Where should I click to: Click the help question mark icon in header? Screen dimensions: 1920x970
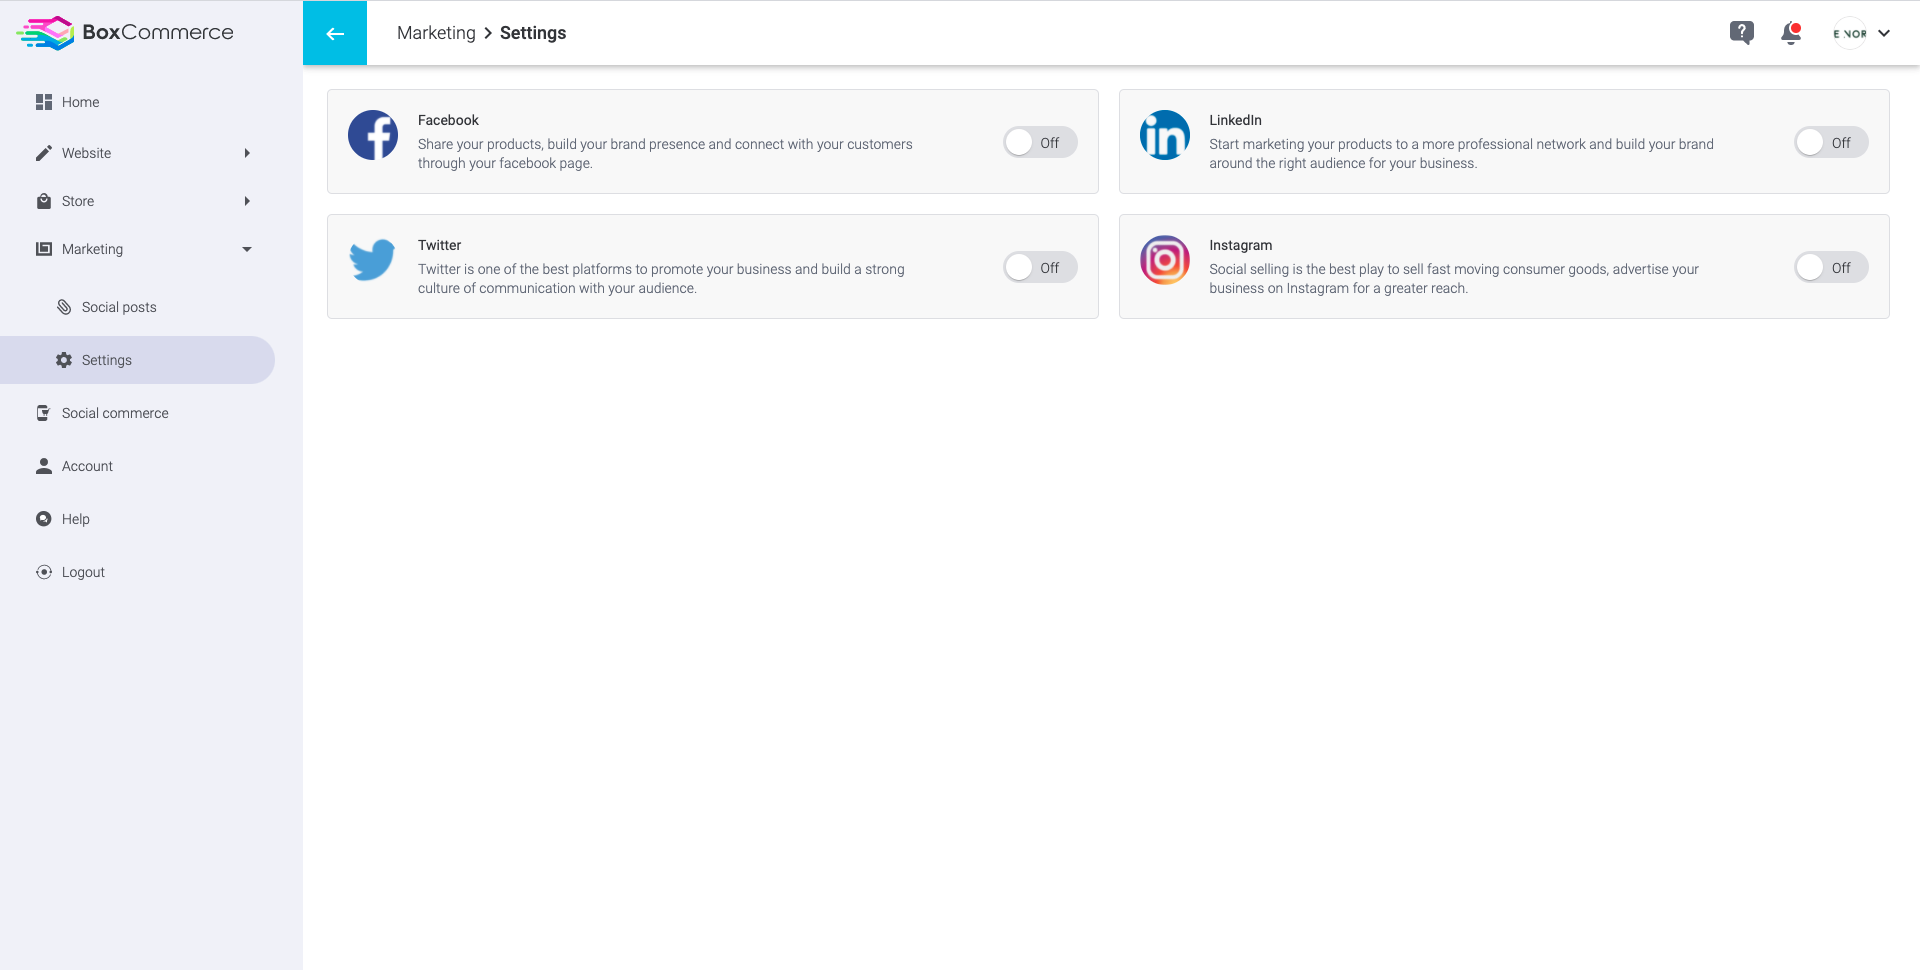tap(1742, 32)
